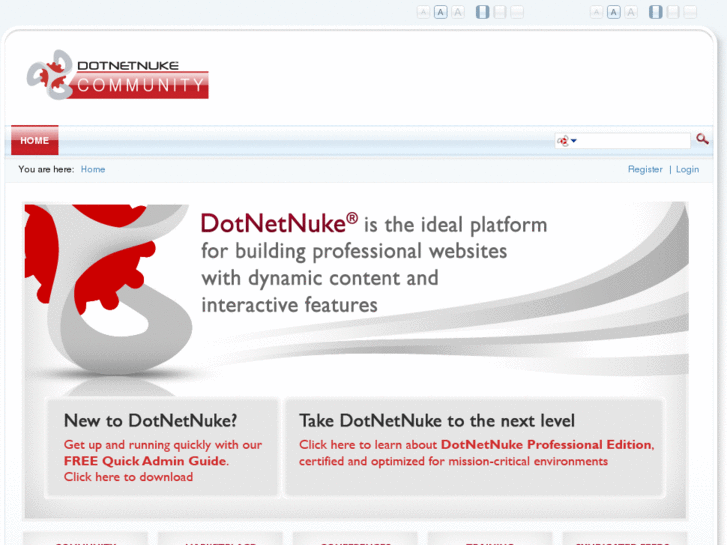
Task: Select medium text size in second icon set
Action: point(614,12)
